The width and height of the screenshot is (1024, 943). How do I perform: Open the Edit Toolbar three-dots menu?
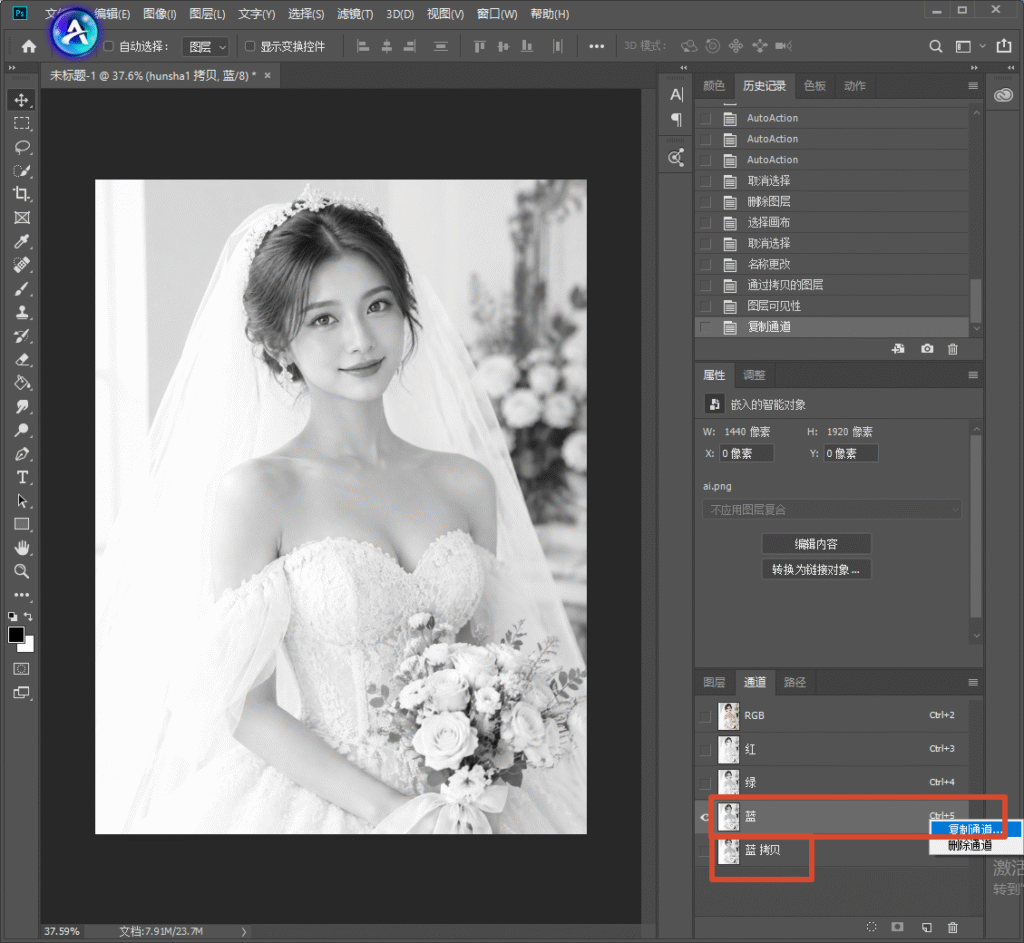22,595
